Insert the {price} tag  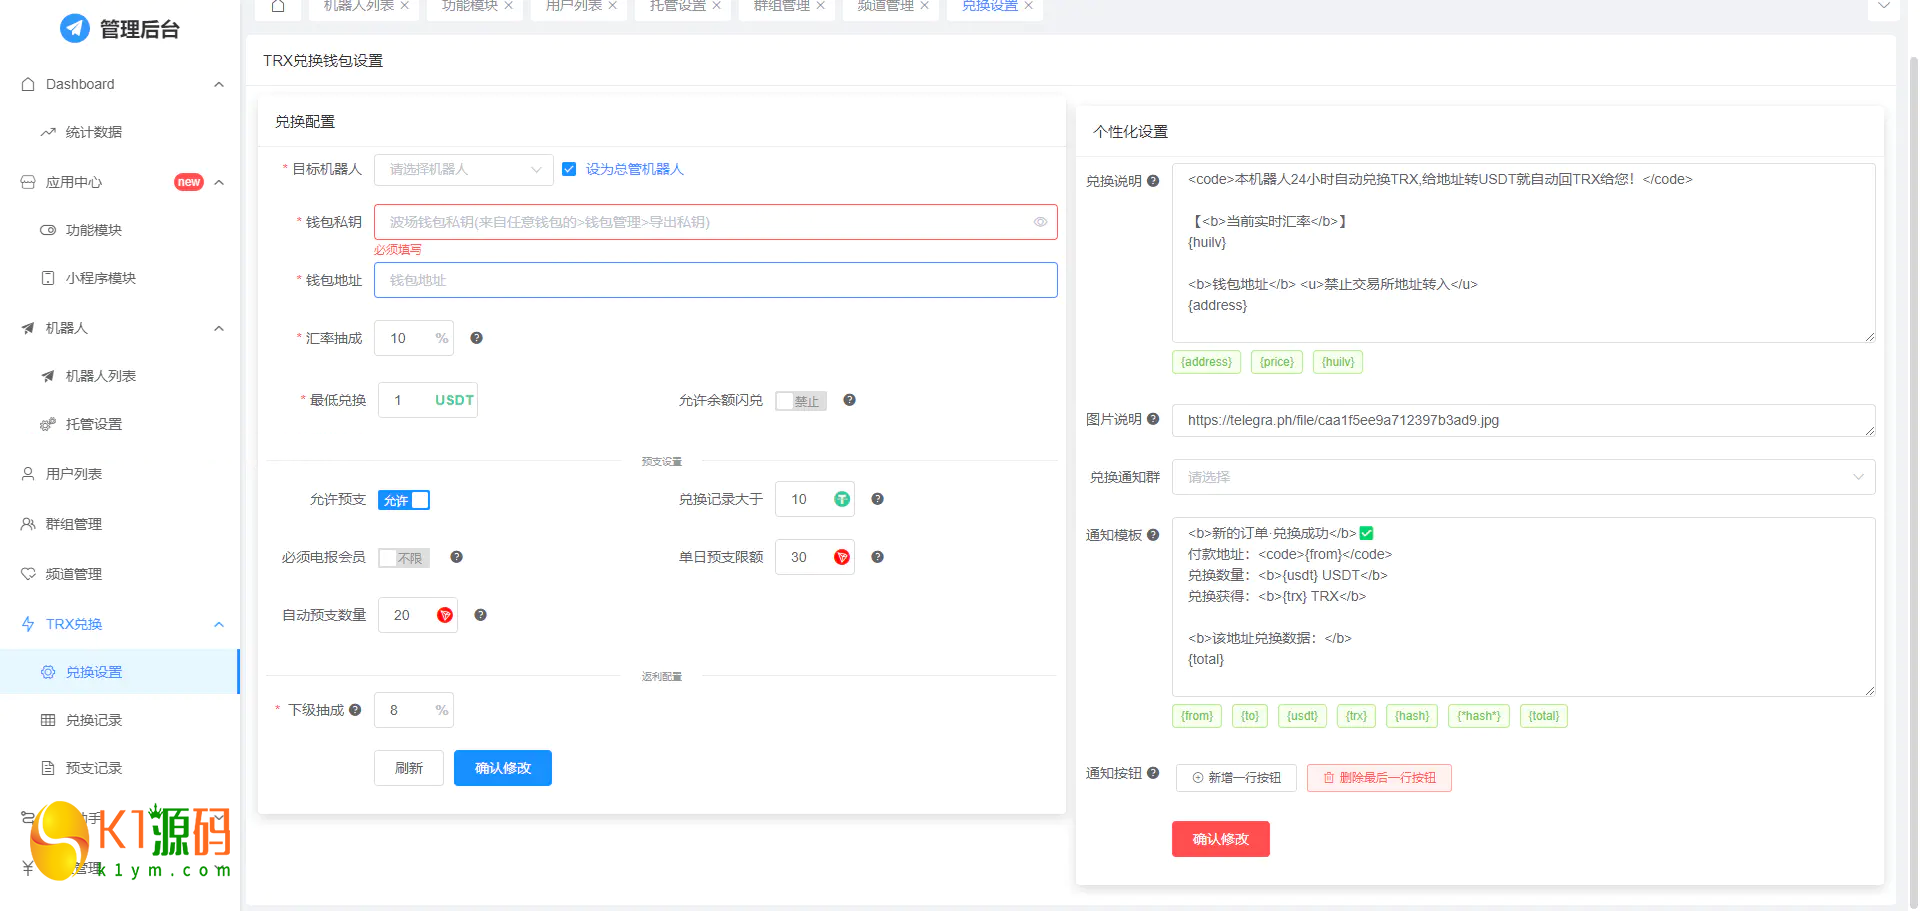[1277, 362]
